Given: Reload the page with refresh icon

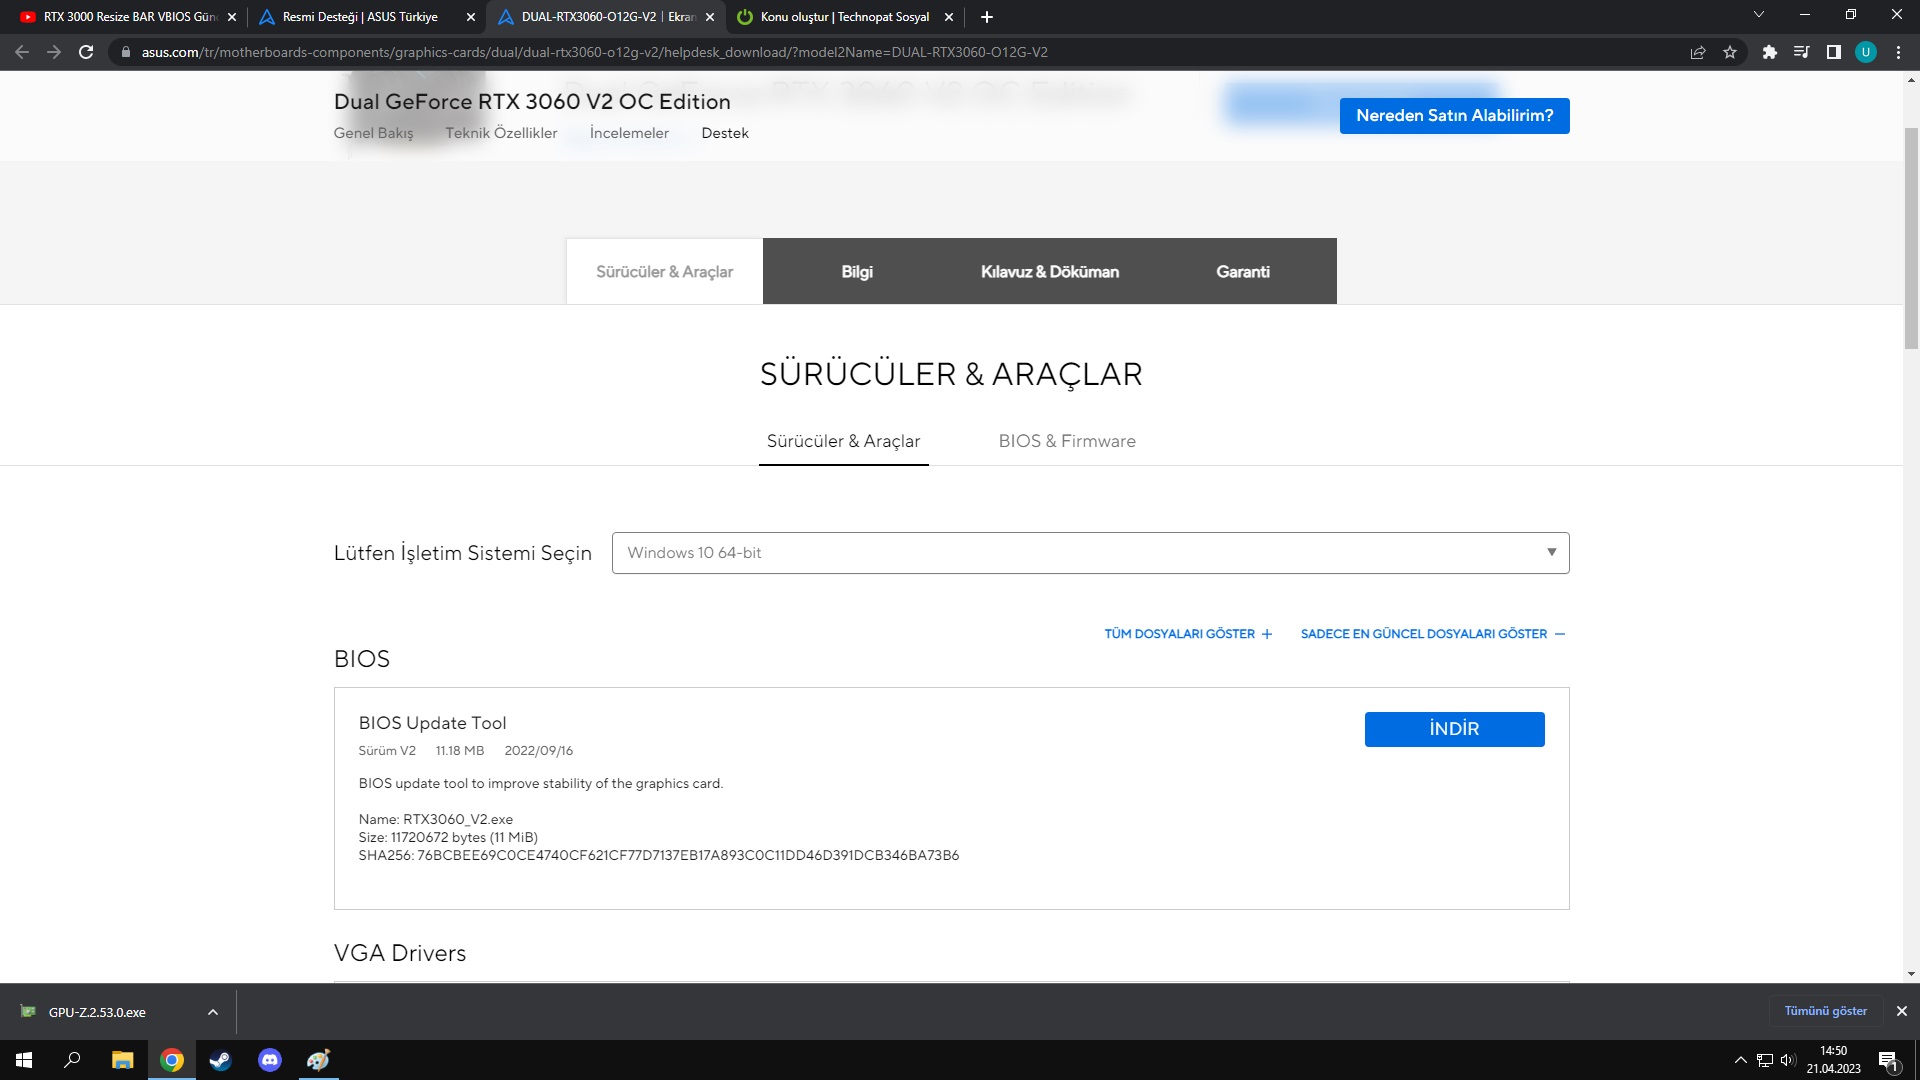Looking at the screenshot, I should (x=86, y=52).
